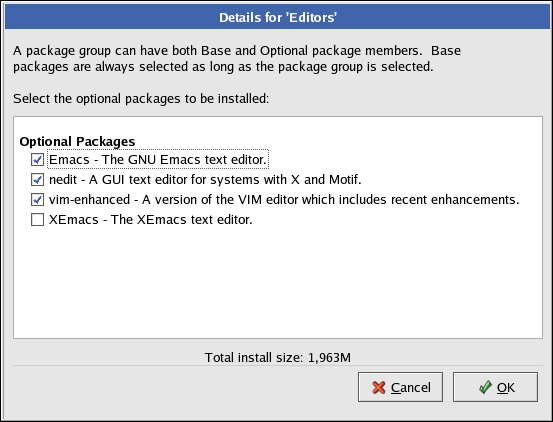Click the Total install size text
Image resolution: width=553 pixels, height=422 pixels.
click(278, 357)
